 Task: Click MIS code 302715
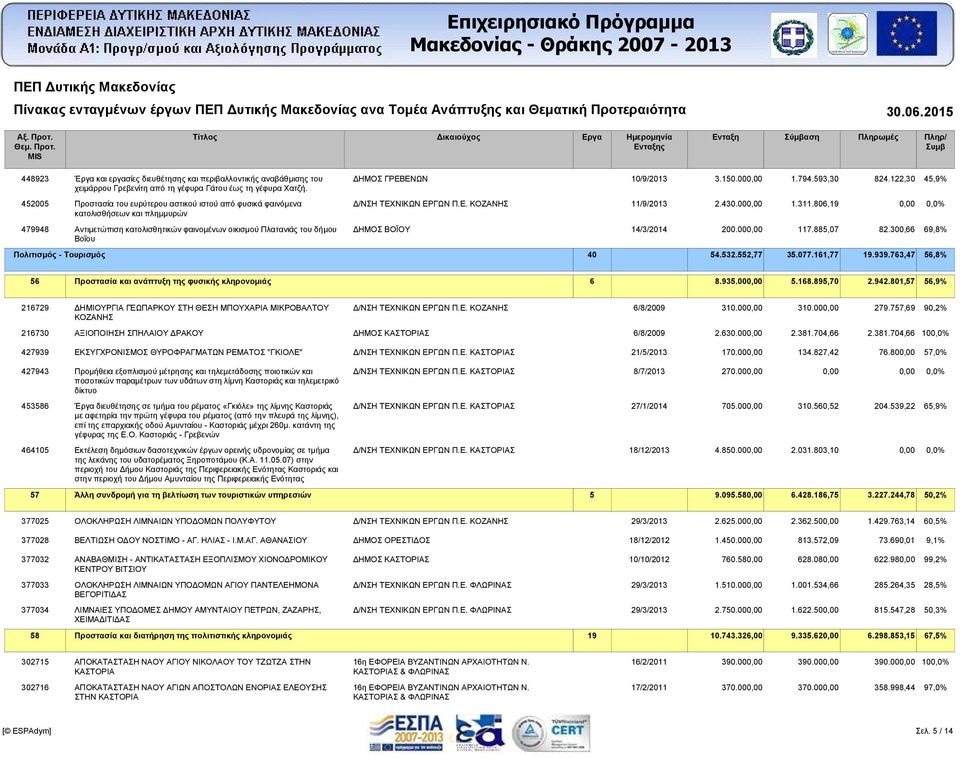tap(35, 662)
